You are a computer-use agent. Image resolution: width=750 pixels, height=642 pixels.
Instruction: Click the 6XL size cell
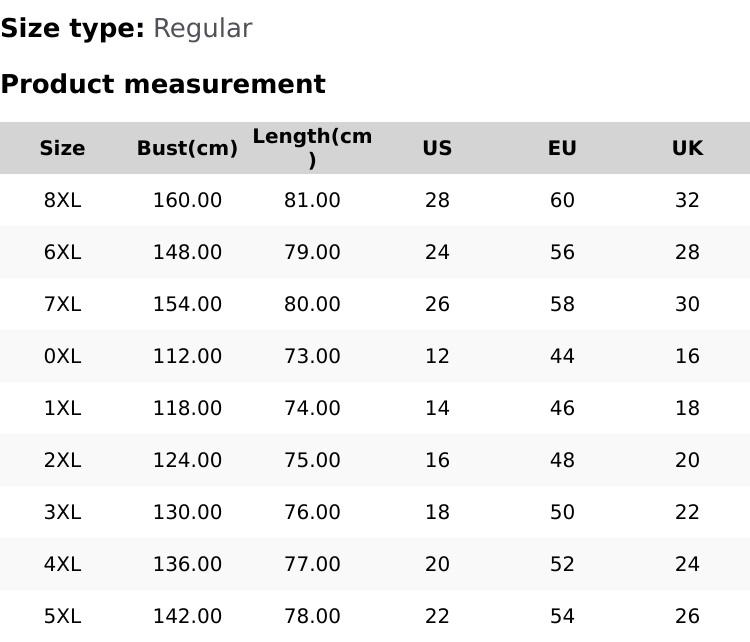[x=62, y=252]
